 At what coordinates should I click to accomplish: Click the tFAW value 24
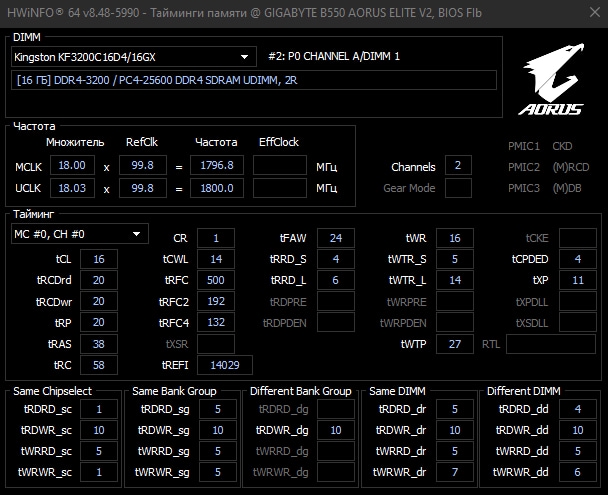(x=336, y=238)
